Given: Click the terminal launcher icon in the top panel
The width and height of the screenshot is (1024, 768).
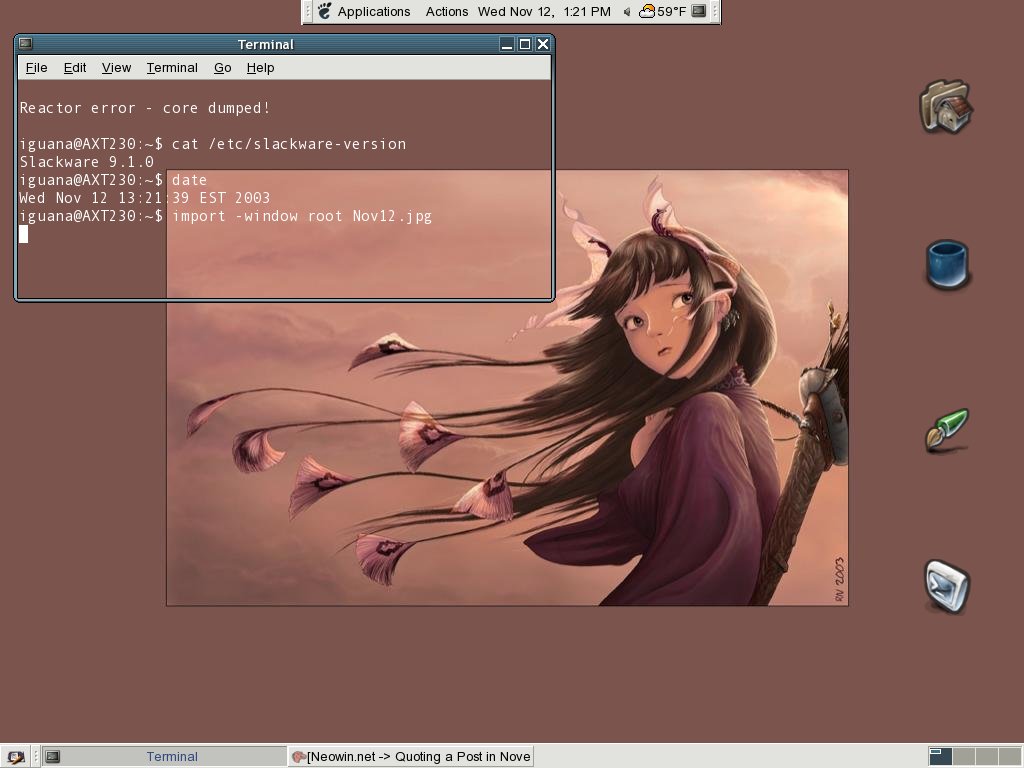Looking at the screenshot, I should click(699, 11).
